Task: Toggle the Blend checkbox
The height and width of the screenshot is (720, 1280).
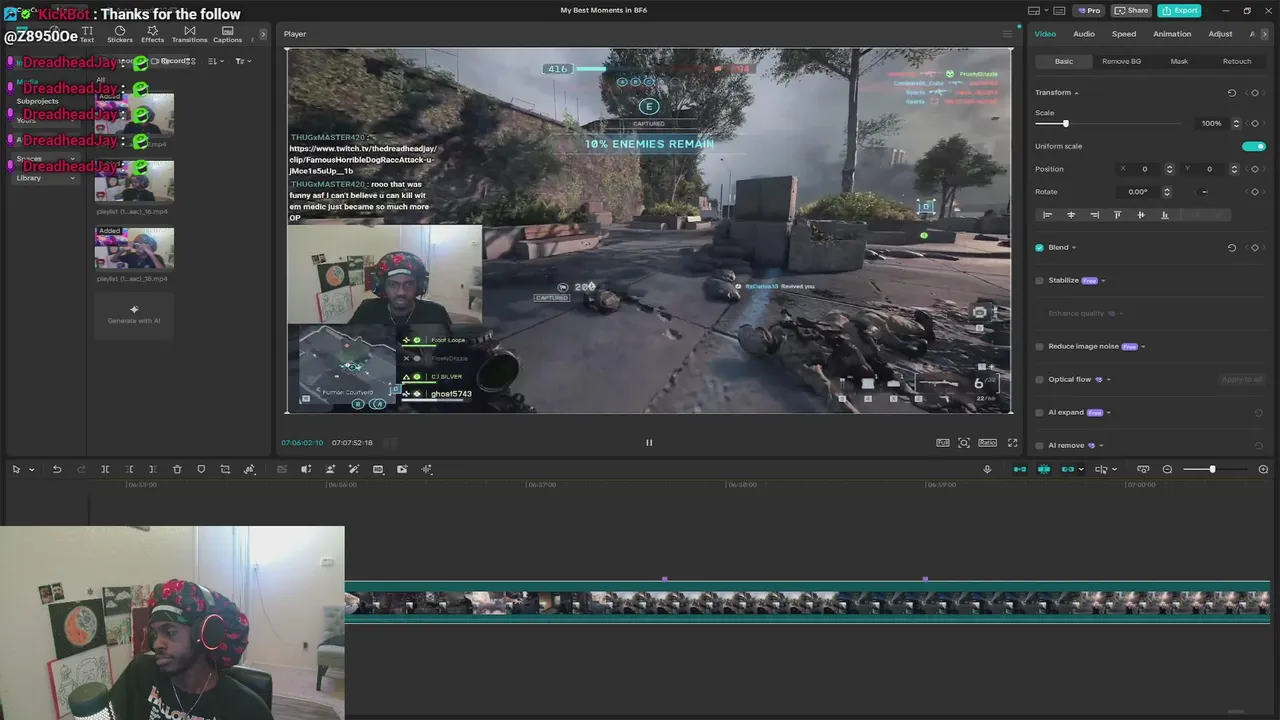Action: click(x=1040, y=247)
